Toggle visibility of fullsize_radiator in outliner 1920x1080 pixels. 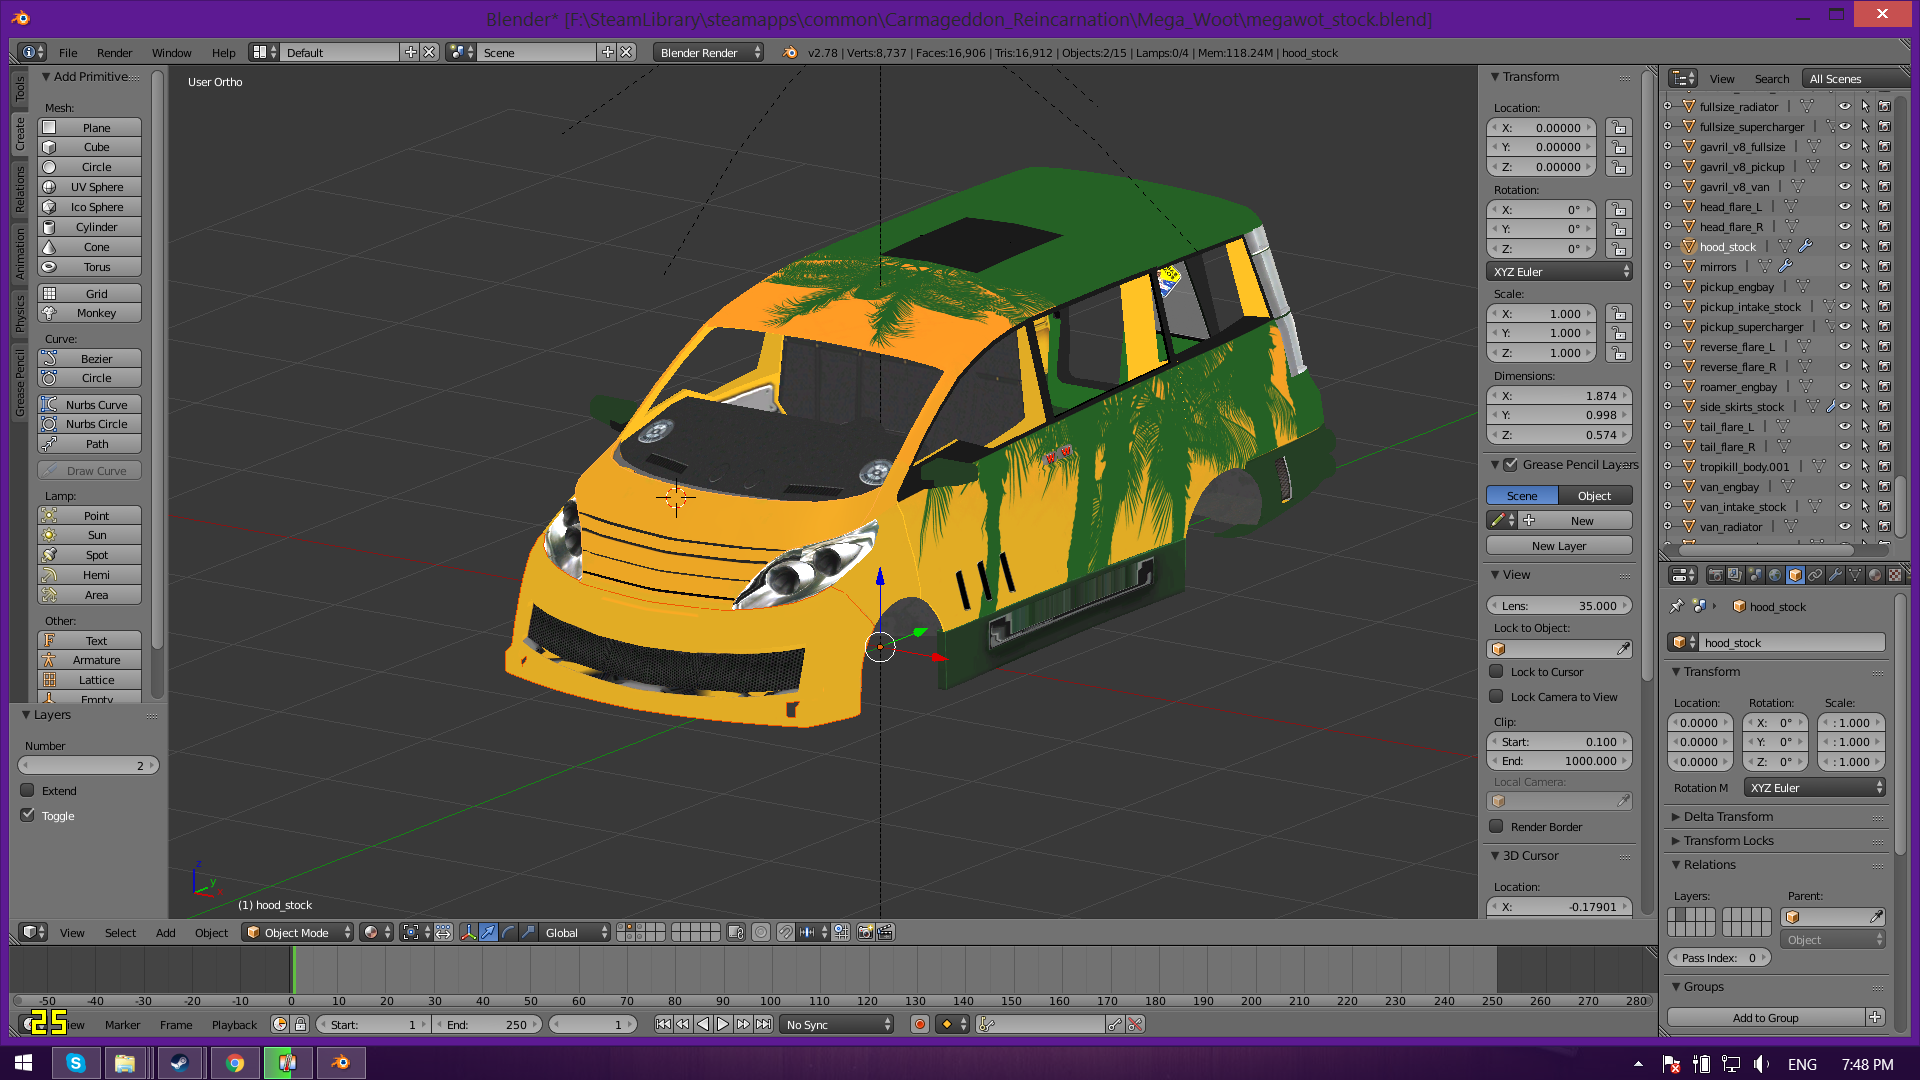pyautogui.click(x=1845, y=106)
